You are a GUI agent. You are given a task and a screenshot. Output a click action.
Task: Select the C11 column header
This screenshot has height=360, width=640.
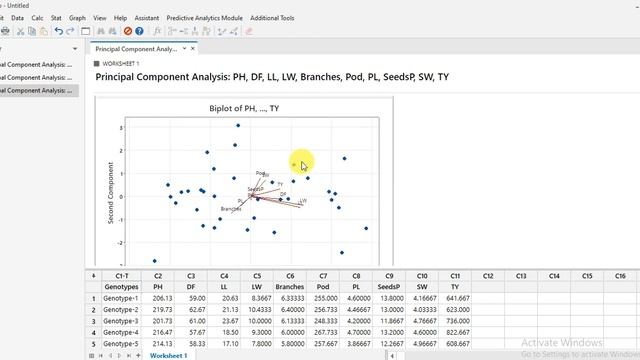(455, 276)
